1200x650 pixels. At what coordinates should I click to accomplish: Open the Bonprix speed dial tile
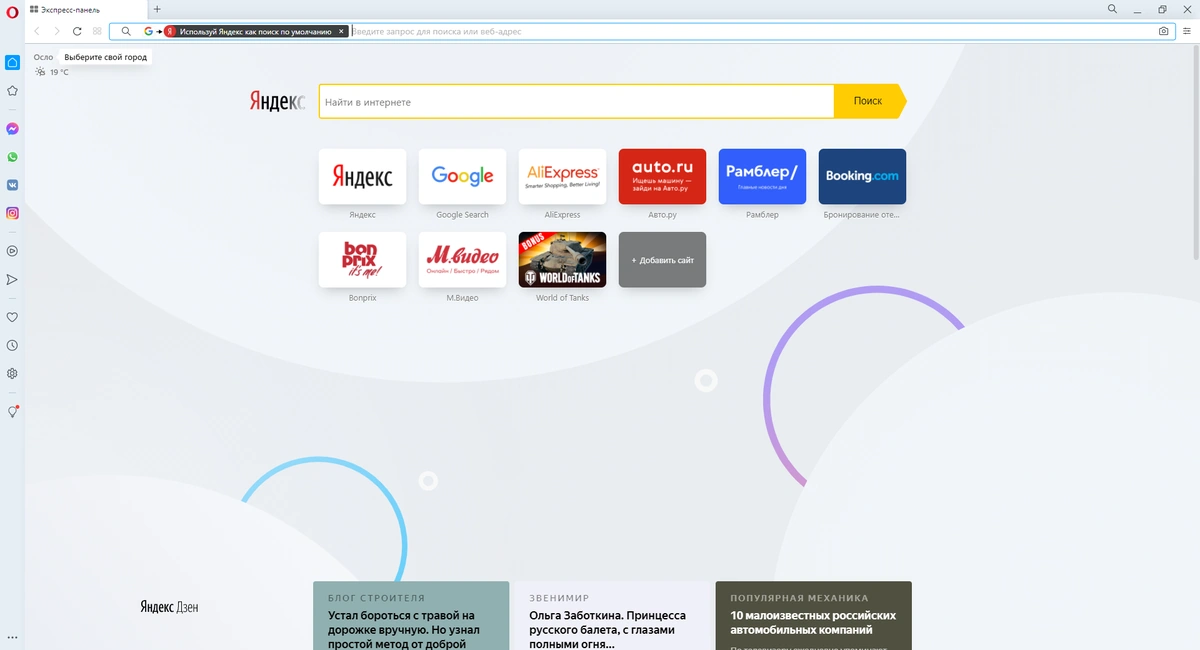[362, 260]
